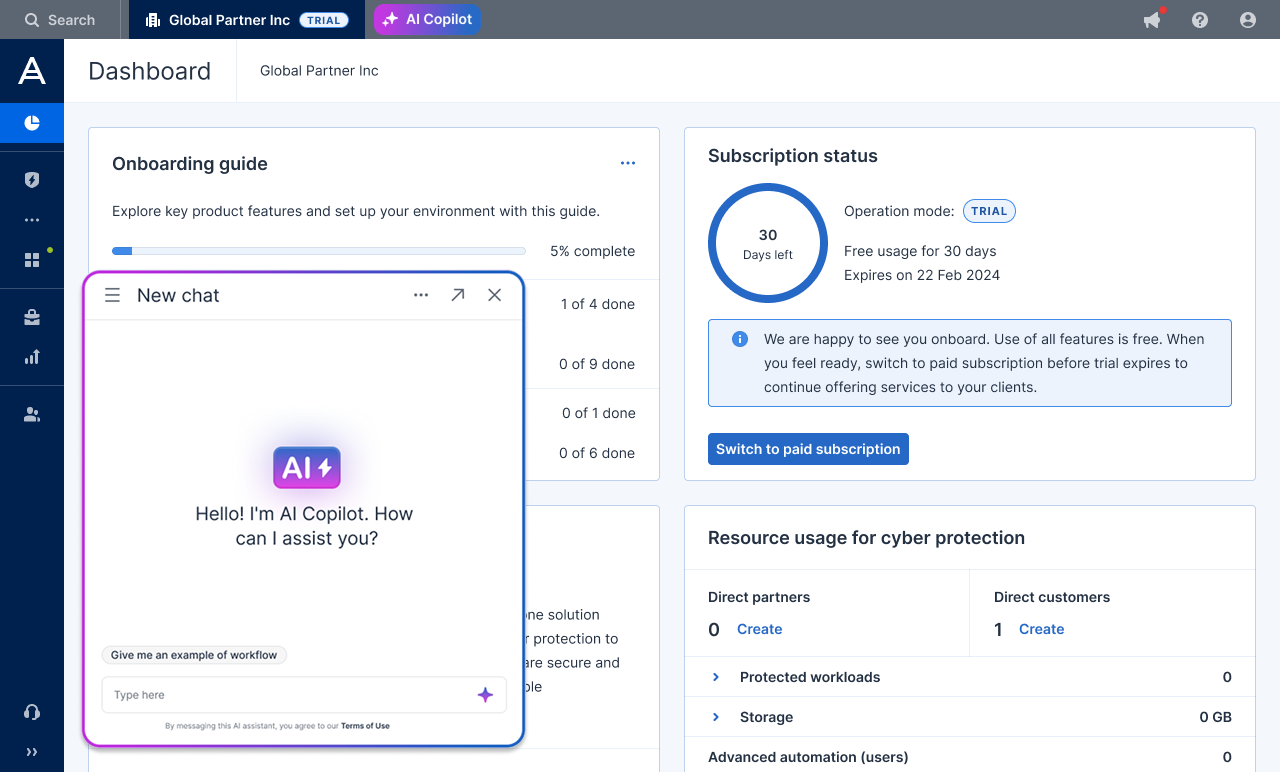Image resolution: width=1280 pixels, height=772 pixels.
Task: Select the Global Partner Inc tab
Action: coord(246,20)
